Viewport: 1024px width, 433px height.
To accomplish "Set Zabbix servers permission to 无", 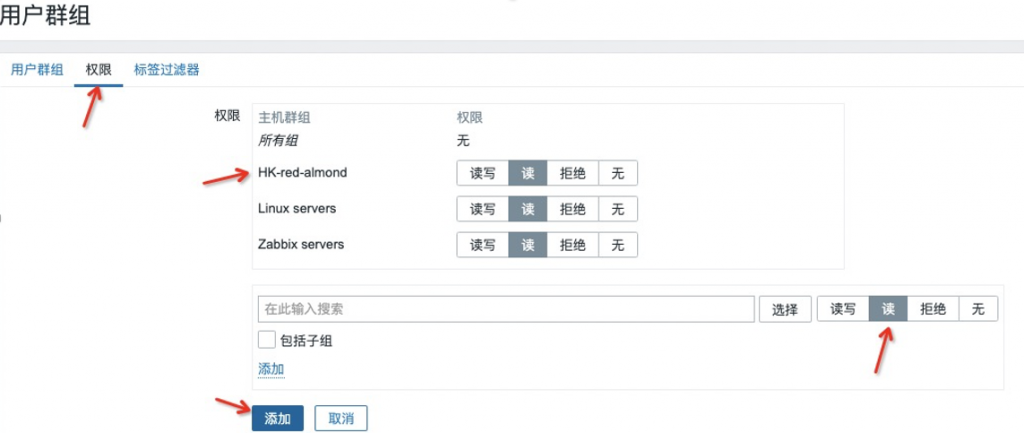I will point(618,245).
